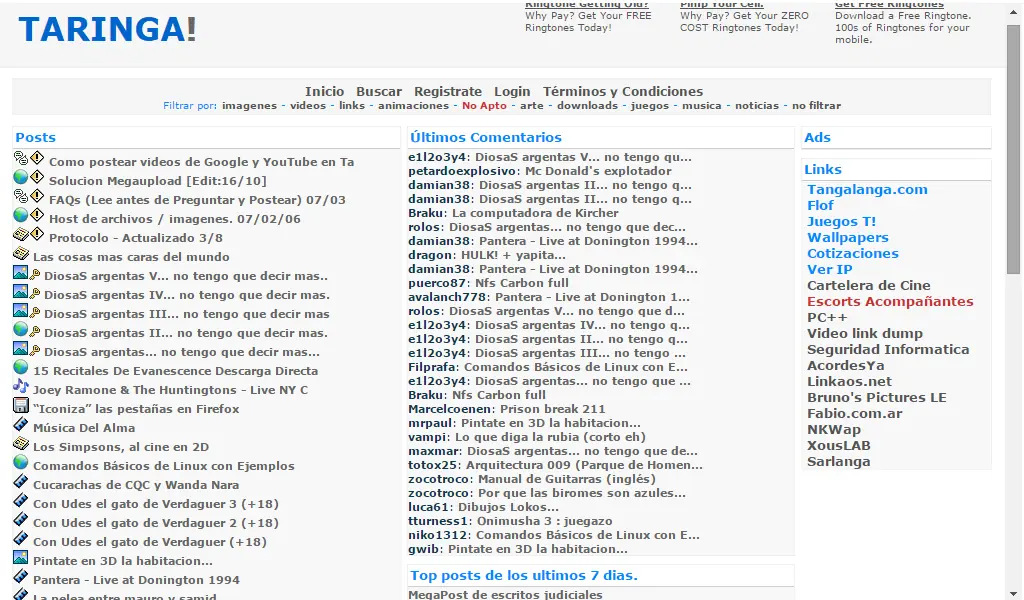1024x600 pixels.
Task: Open the TARINGA! logo home link
Action: click(107, 29)
